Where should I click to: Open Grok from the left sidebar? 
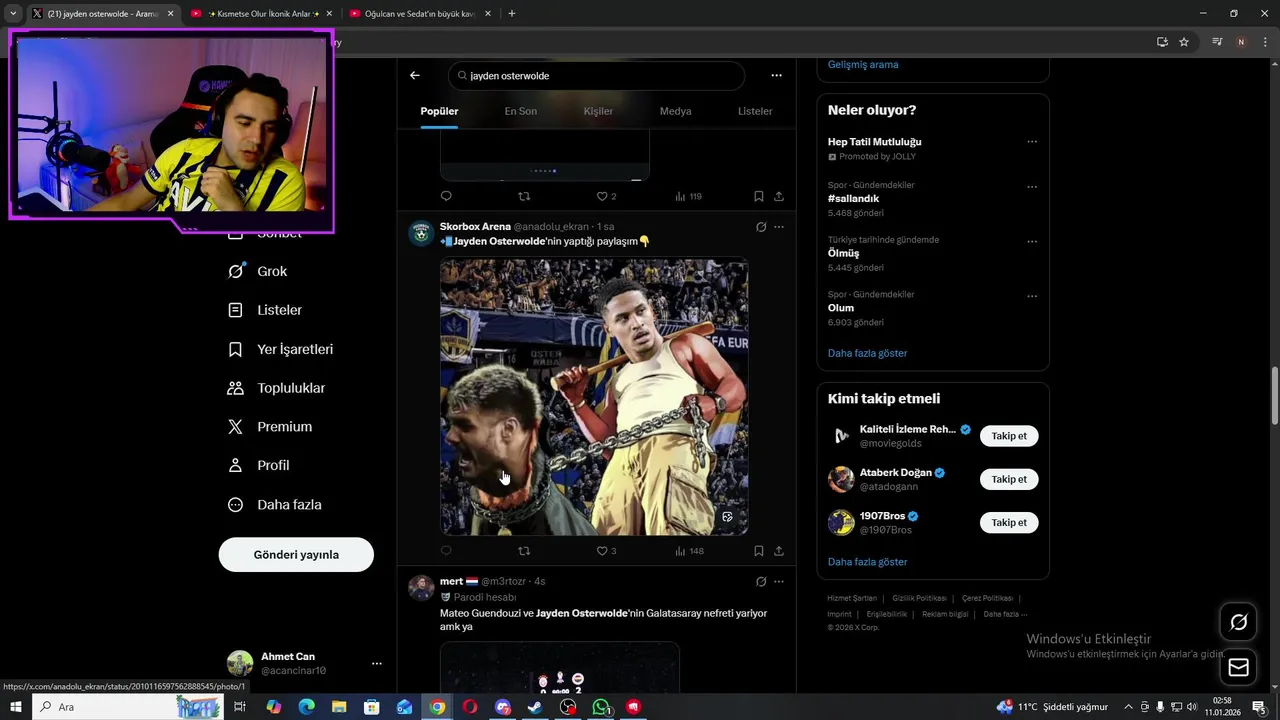click(x=258, y=271)
